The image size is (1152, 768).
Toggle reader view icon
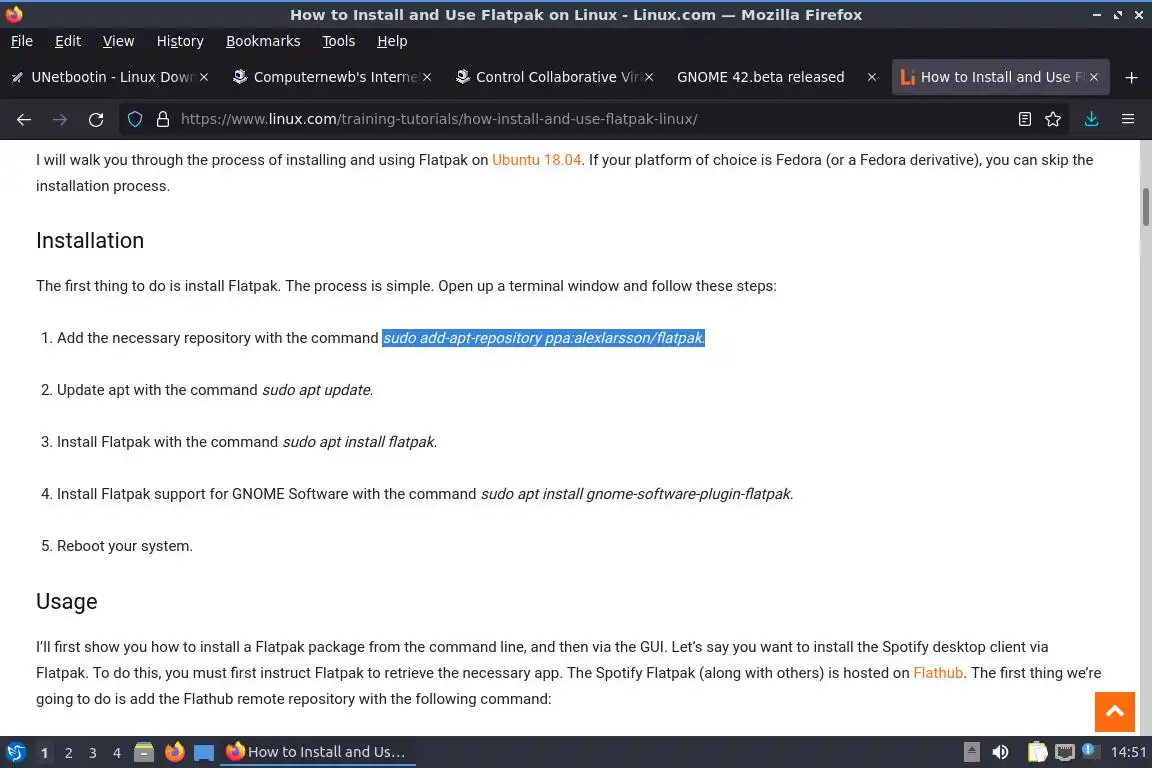pyautogui.click(x=1024, y=119)
